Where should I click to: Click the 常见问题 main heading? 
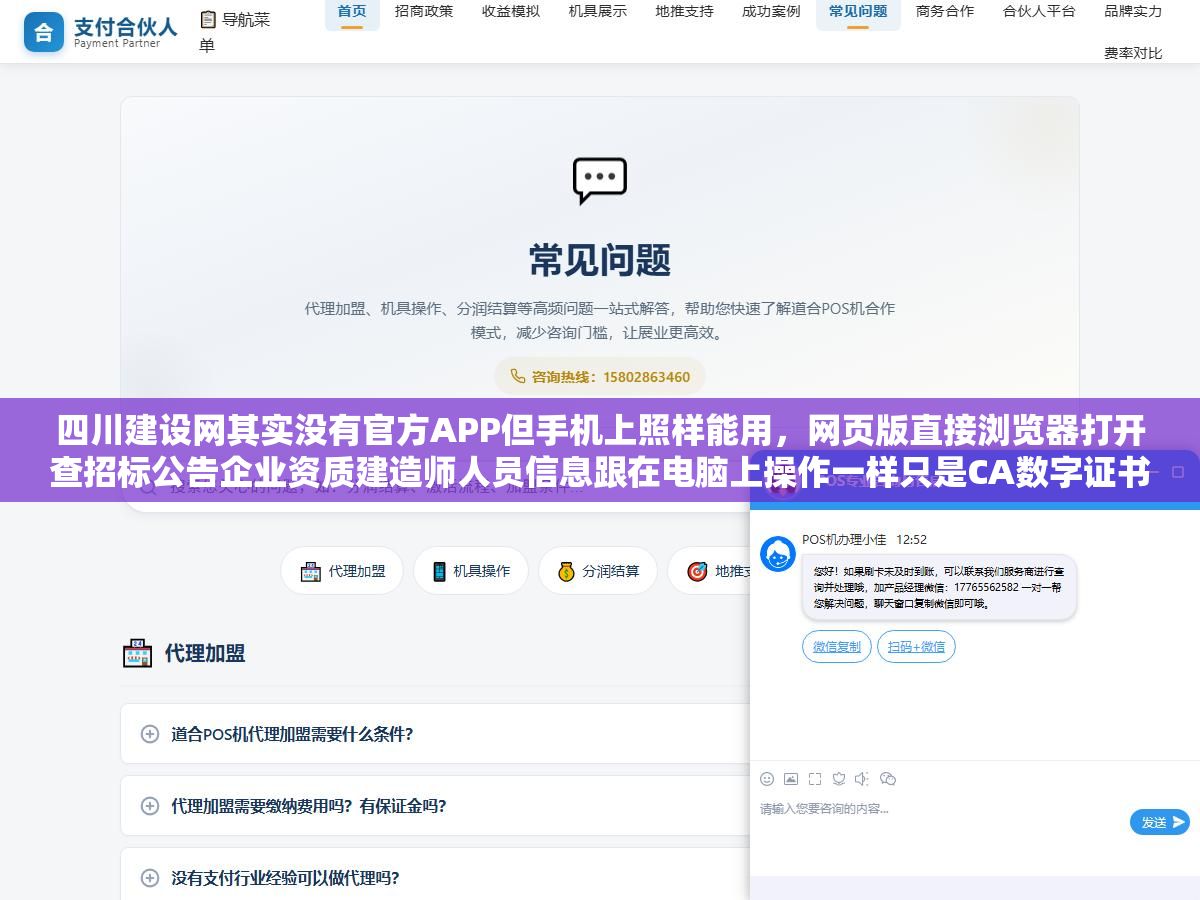tap(600, 260)
